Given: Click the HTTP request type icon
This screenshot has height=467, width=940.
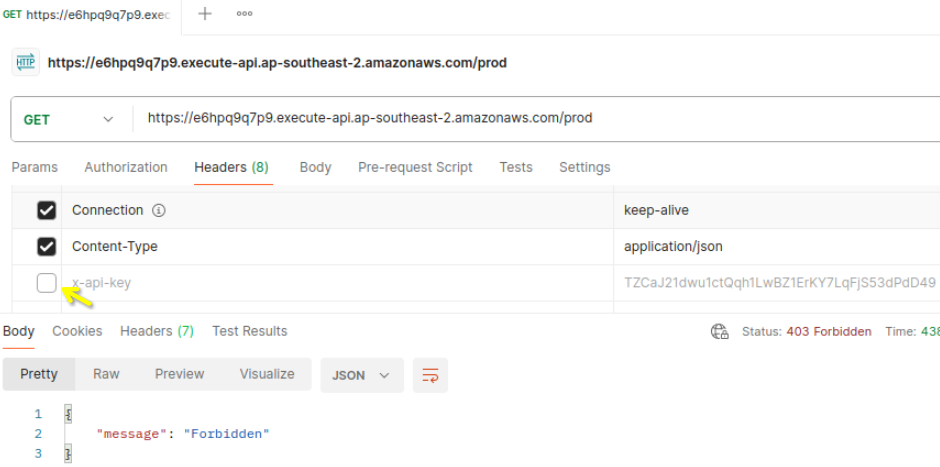Looking at the screenshot, I should (x=26, y=62).
